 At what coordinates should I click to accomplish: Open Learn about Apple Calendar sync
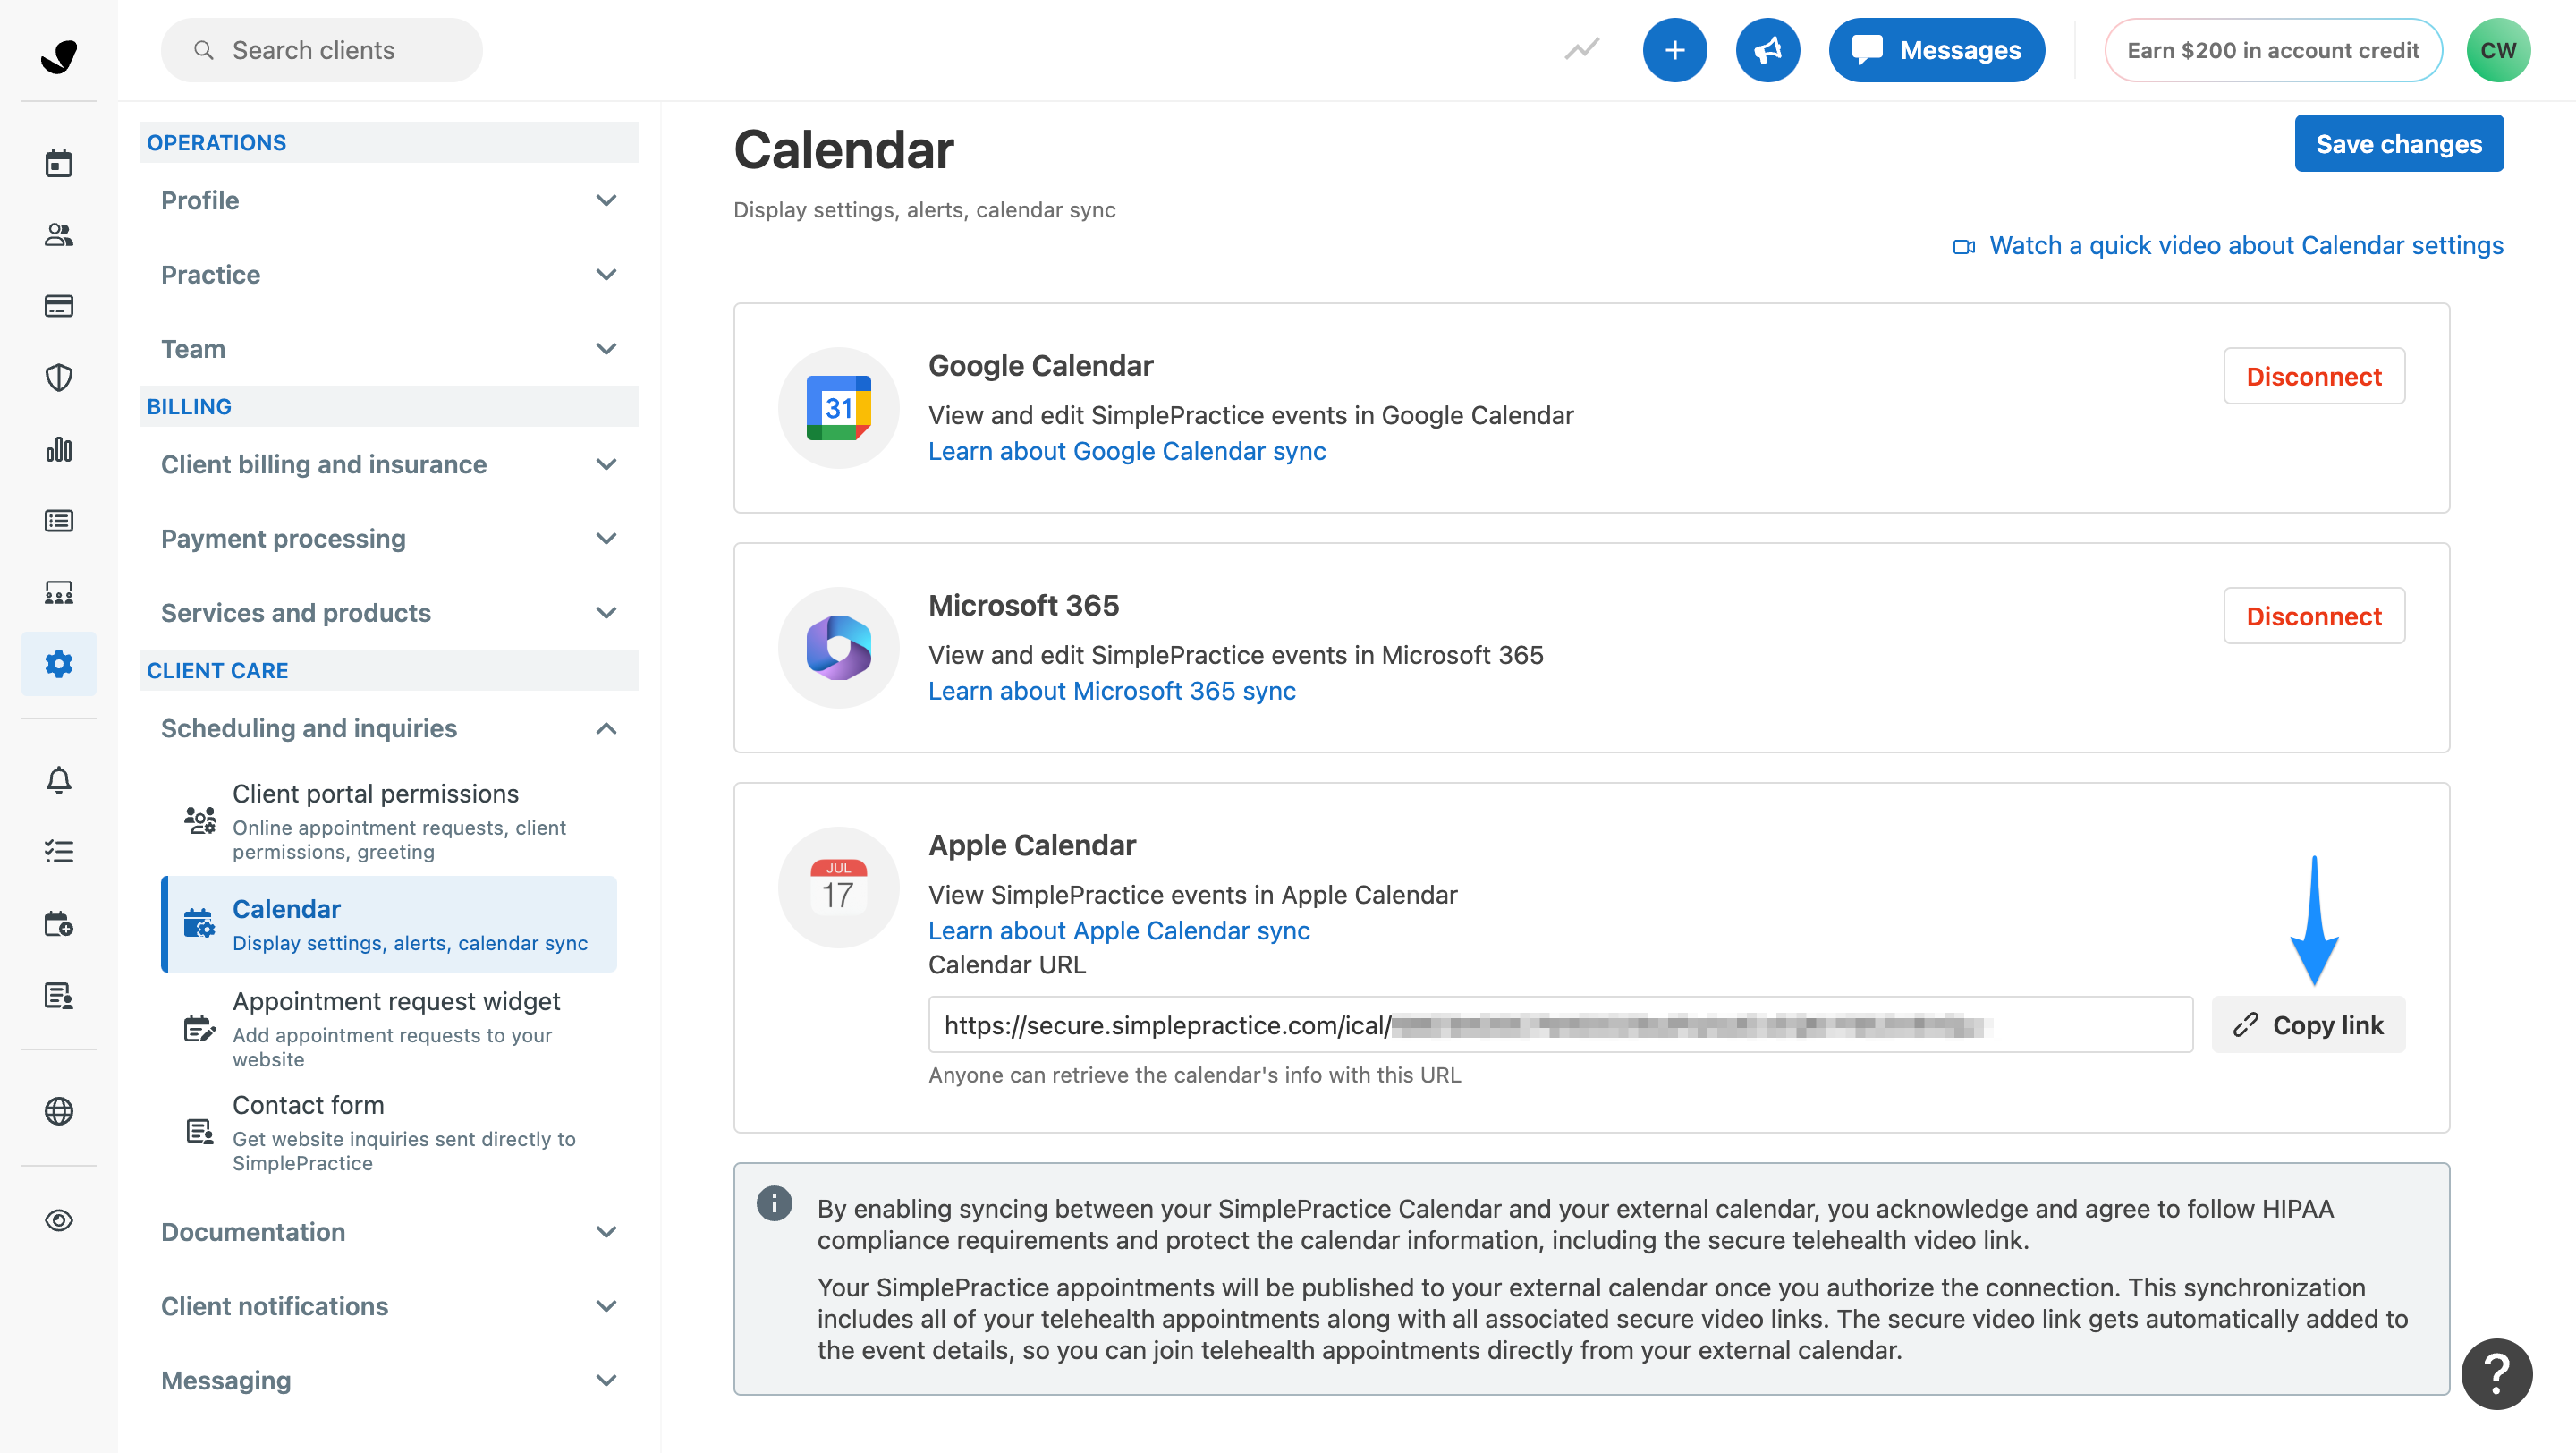point(1119,931)
